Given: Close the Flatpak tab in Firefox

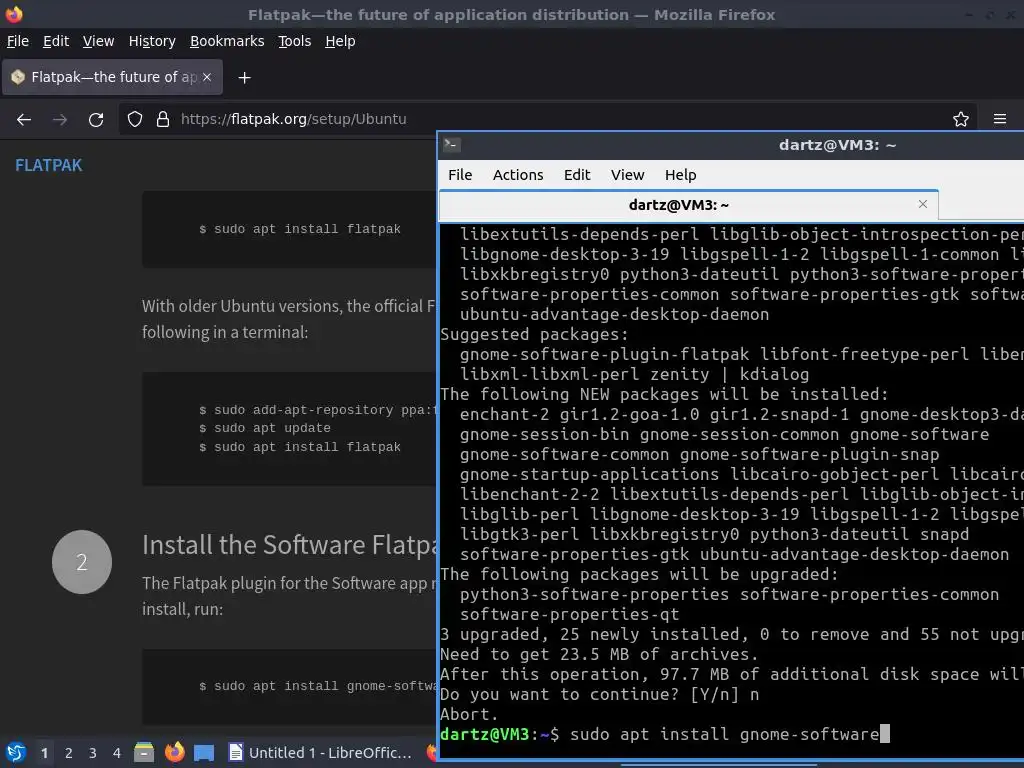Looking at the screenshot, I should pyautogui.click(x=207, y=77).
